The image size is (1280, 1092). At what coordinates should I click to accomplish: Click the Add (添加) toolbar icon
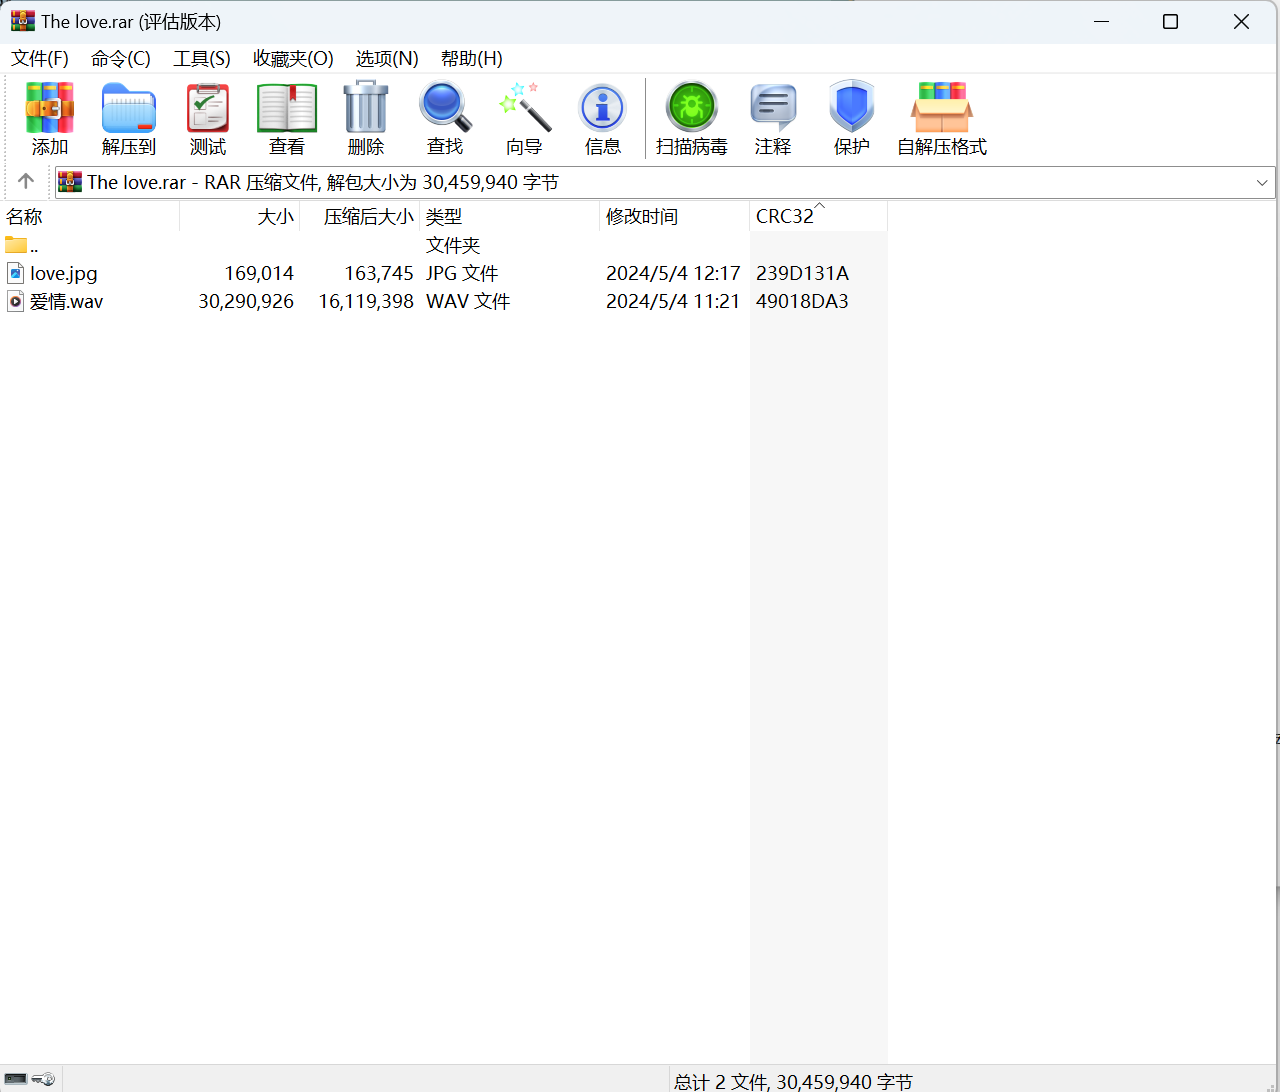pos(50,108)
